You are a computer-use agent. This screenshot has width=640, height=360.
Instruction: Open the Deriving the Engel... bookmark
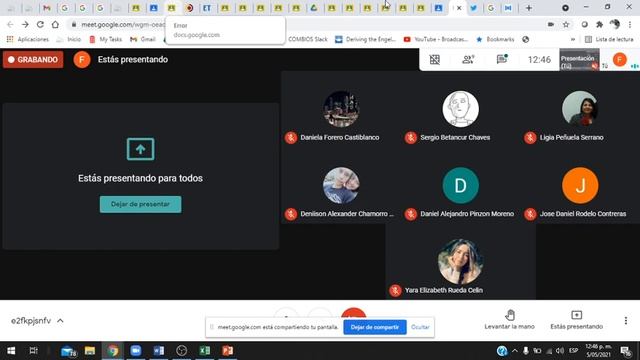pyautogui.click(x=365, y=39)
